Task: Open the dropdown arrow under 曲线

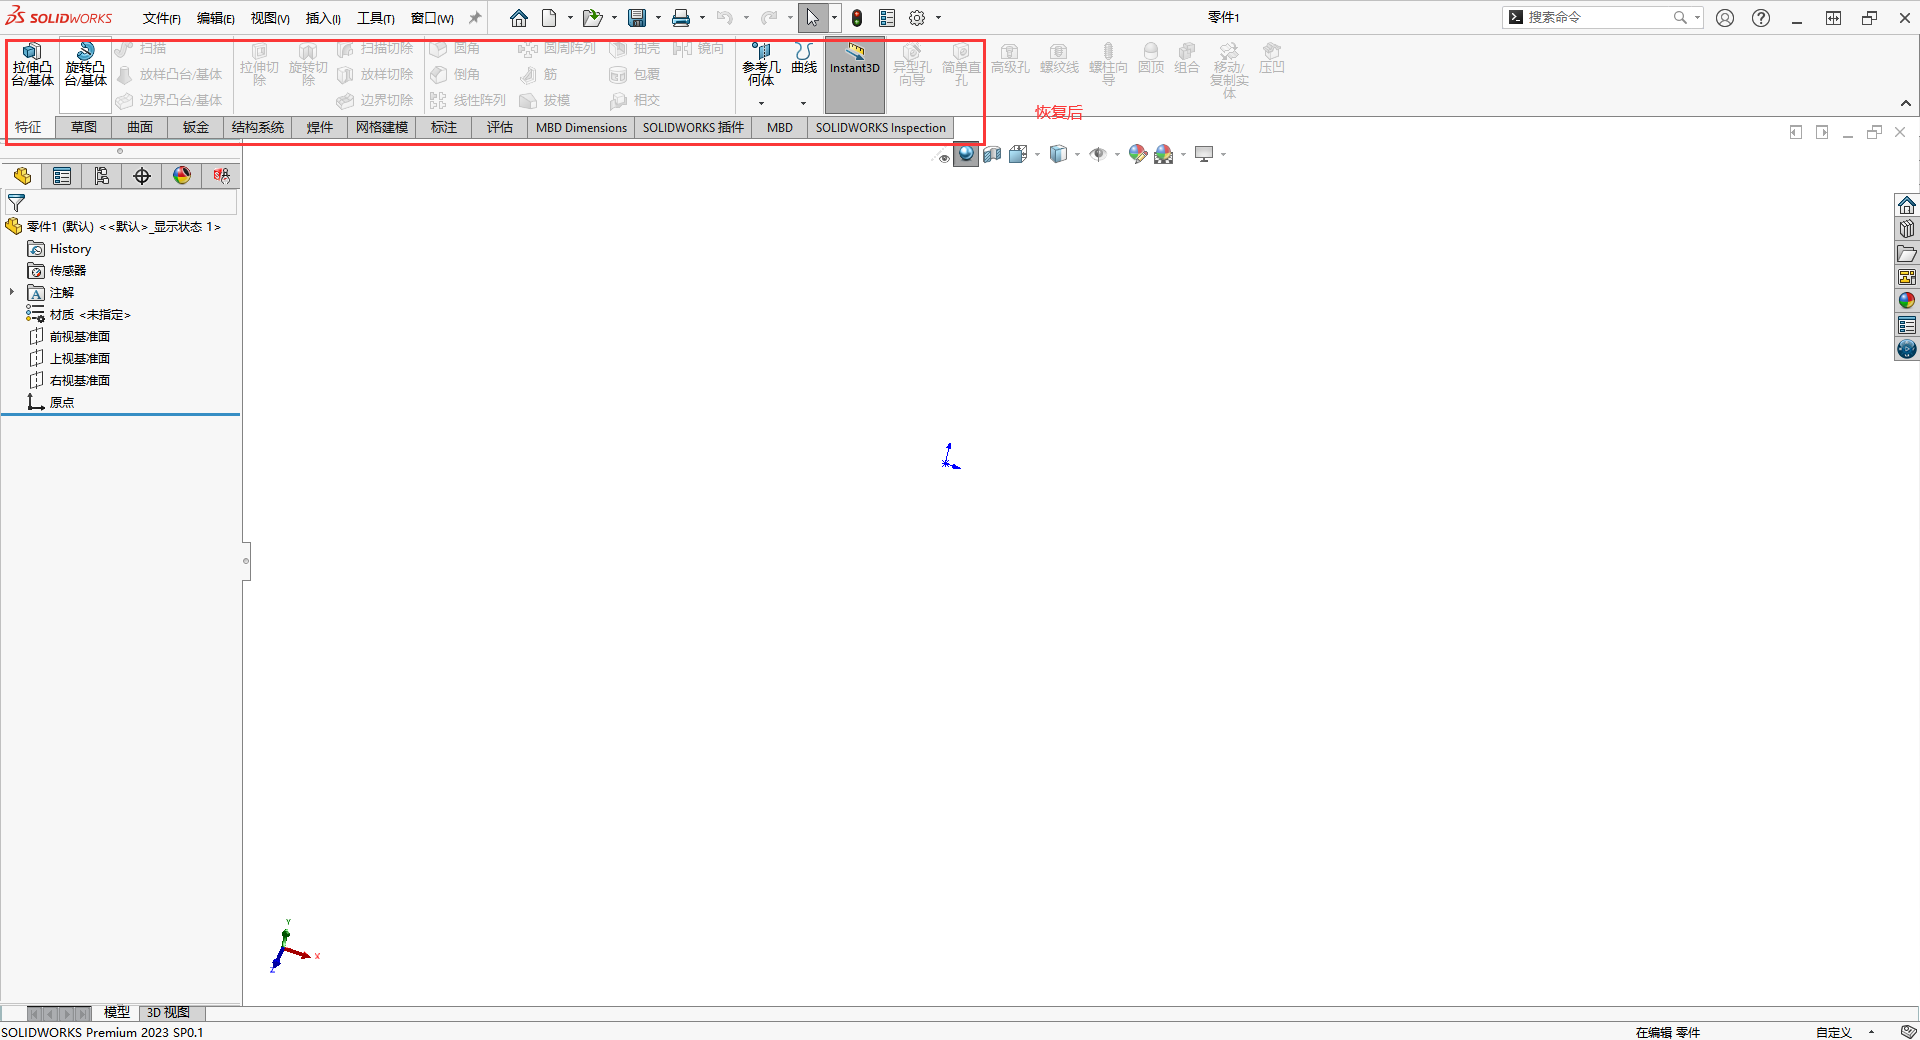Action: (x=803, y=103)
